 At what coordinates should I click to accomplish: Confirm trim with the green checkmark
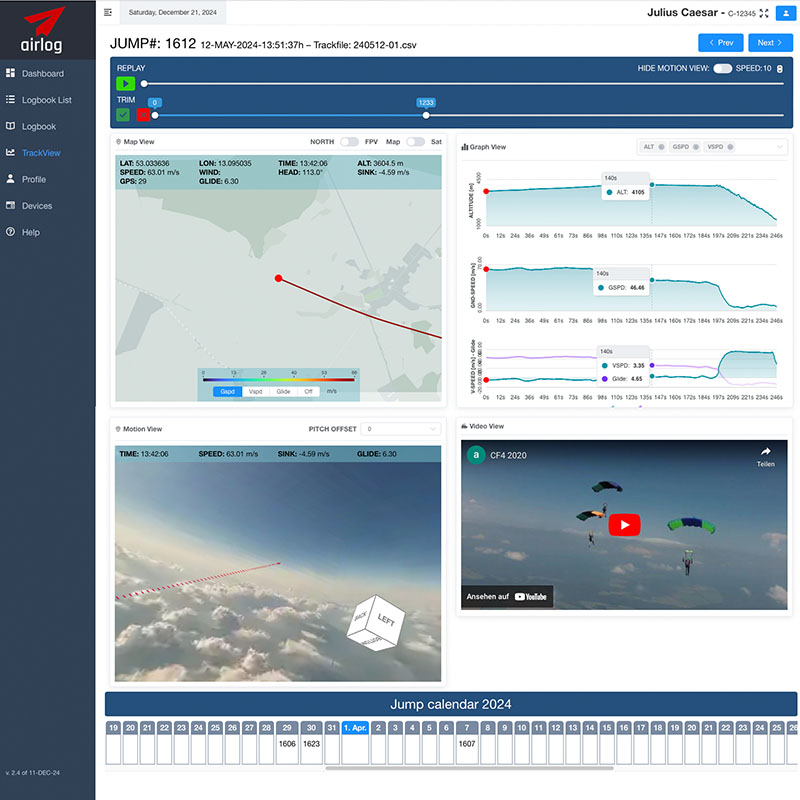coord(123,115)
